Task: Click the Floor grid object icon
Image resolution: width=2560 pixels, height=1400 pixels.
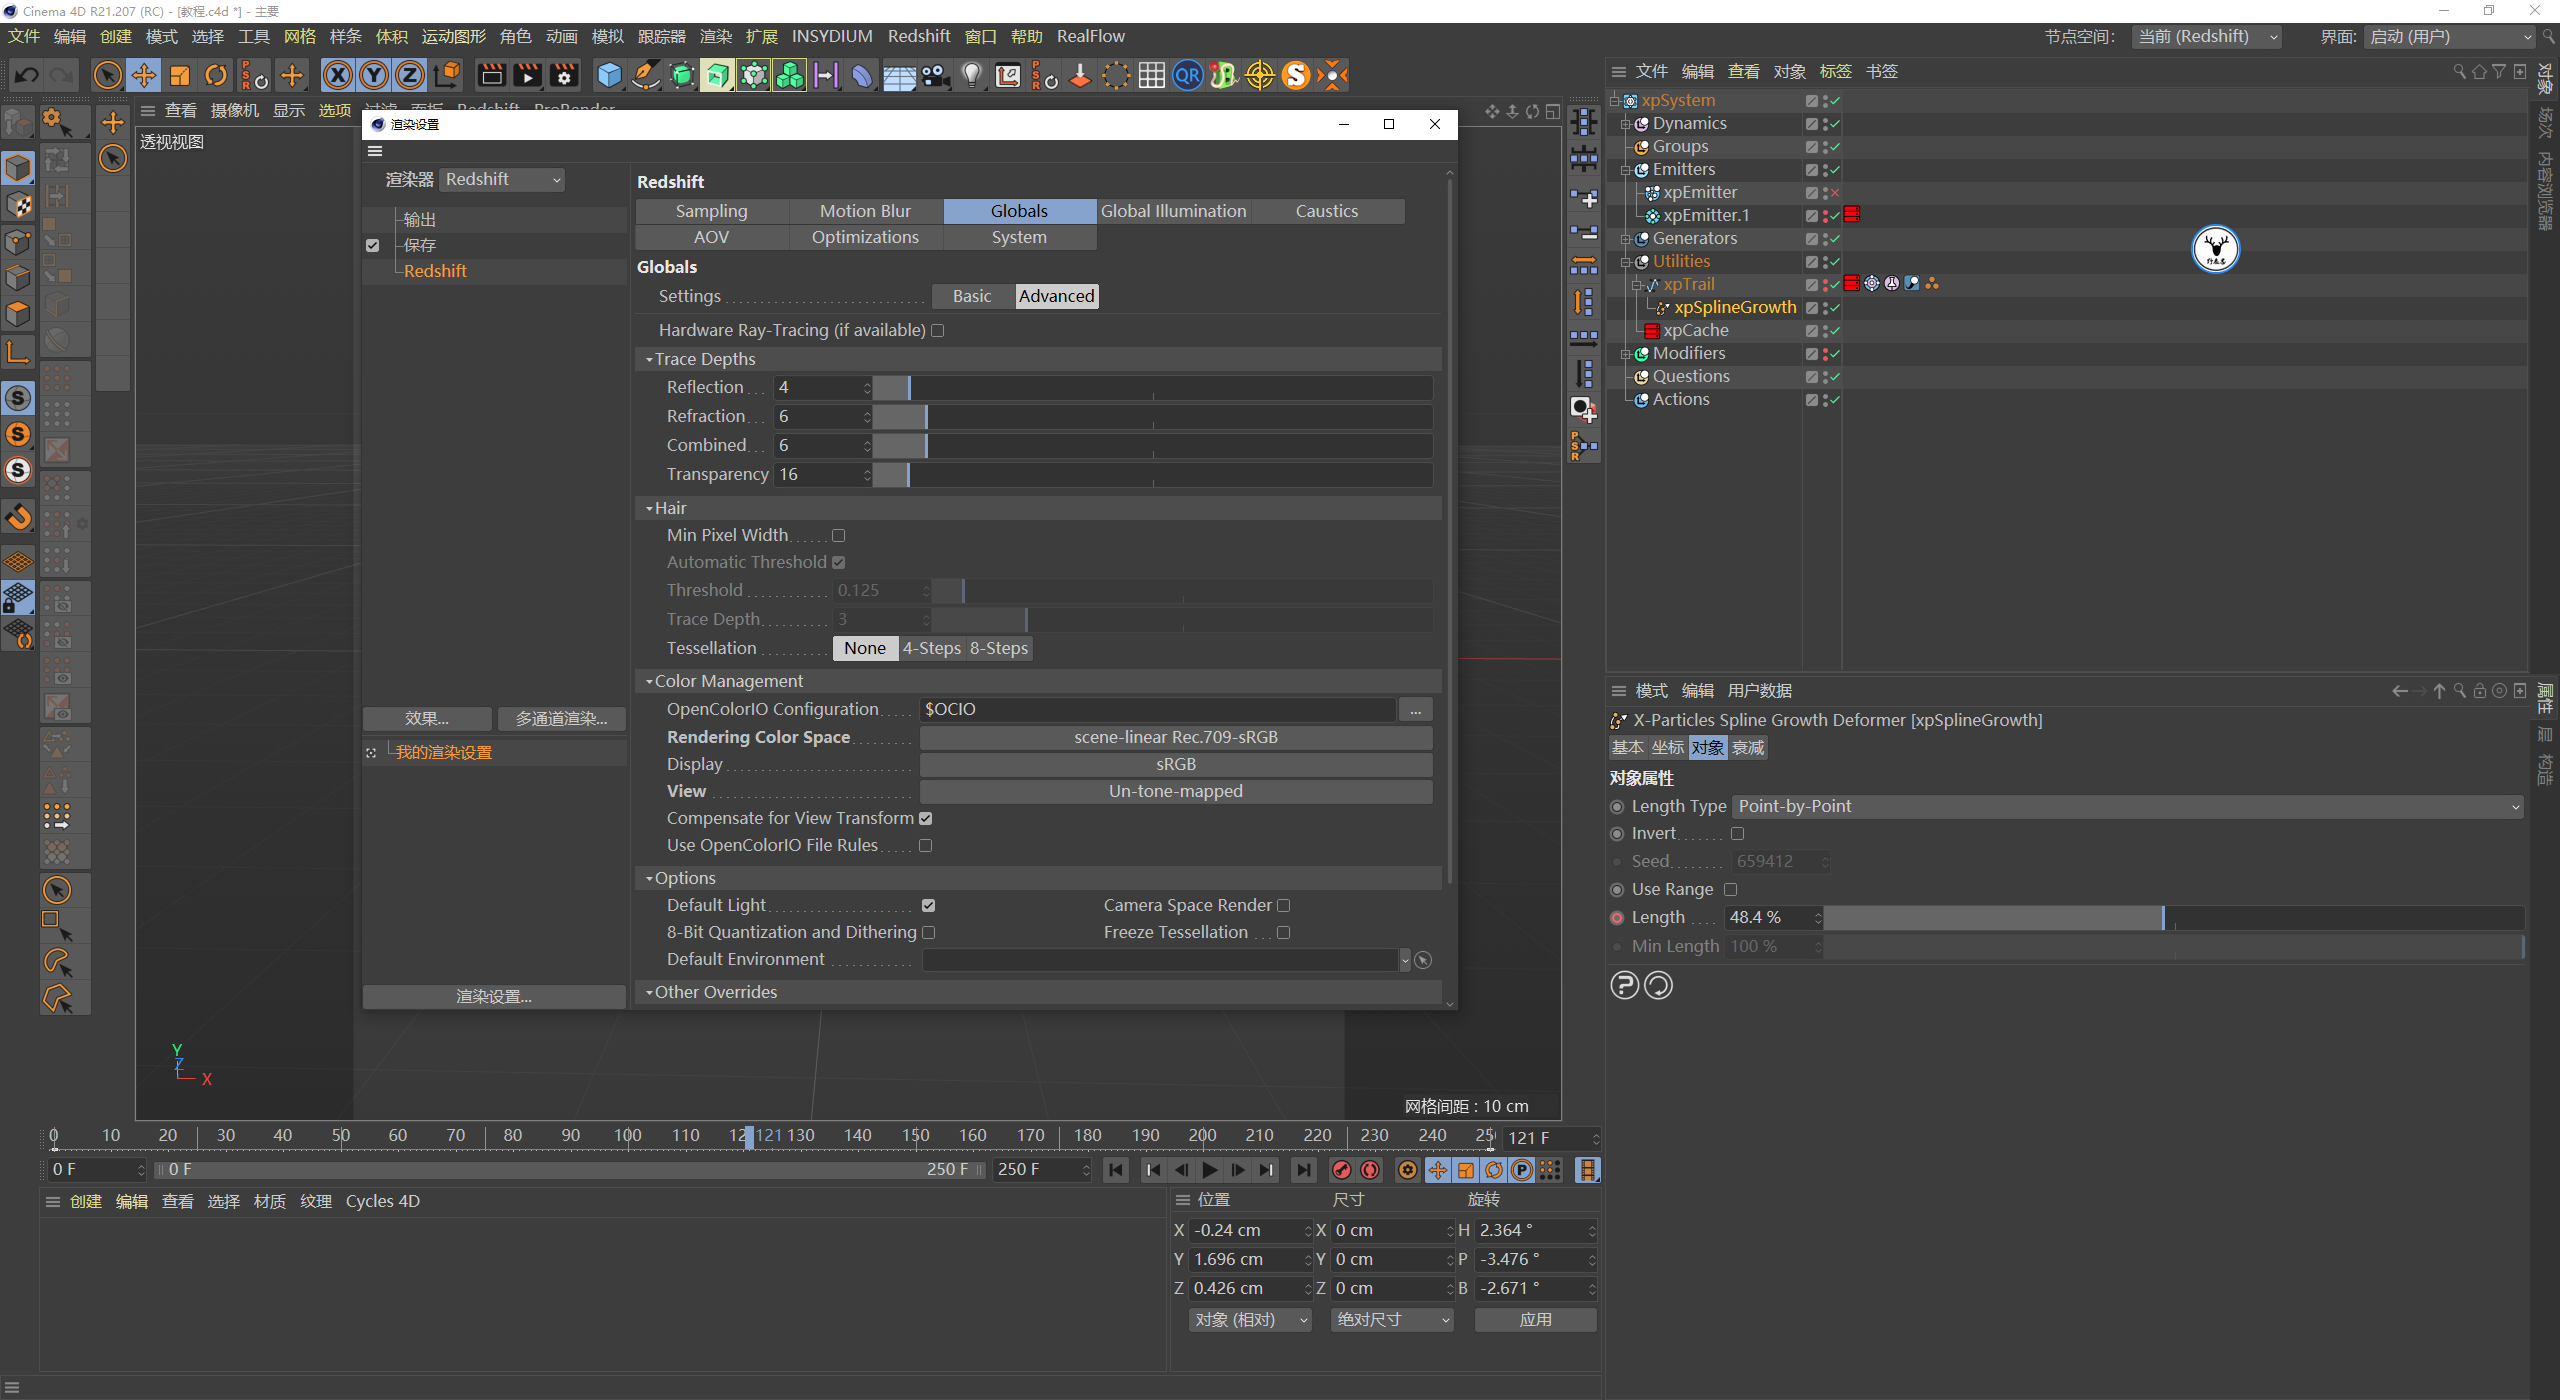Action: pyautogui.click(x=899, y=76)
